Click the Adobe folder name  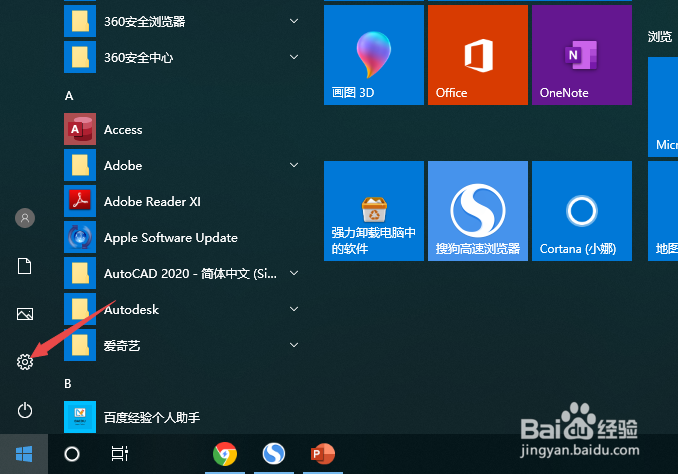(123, 166)
